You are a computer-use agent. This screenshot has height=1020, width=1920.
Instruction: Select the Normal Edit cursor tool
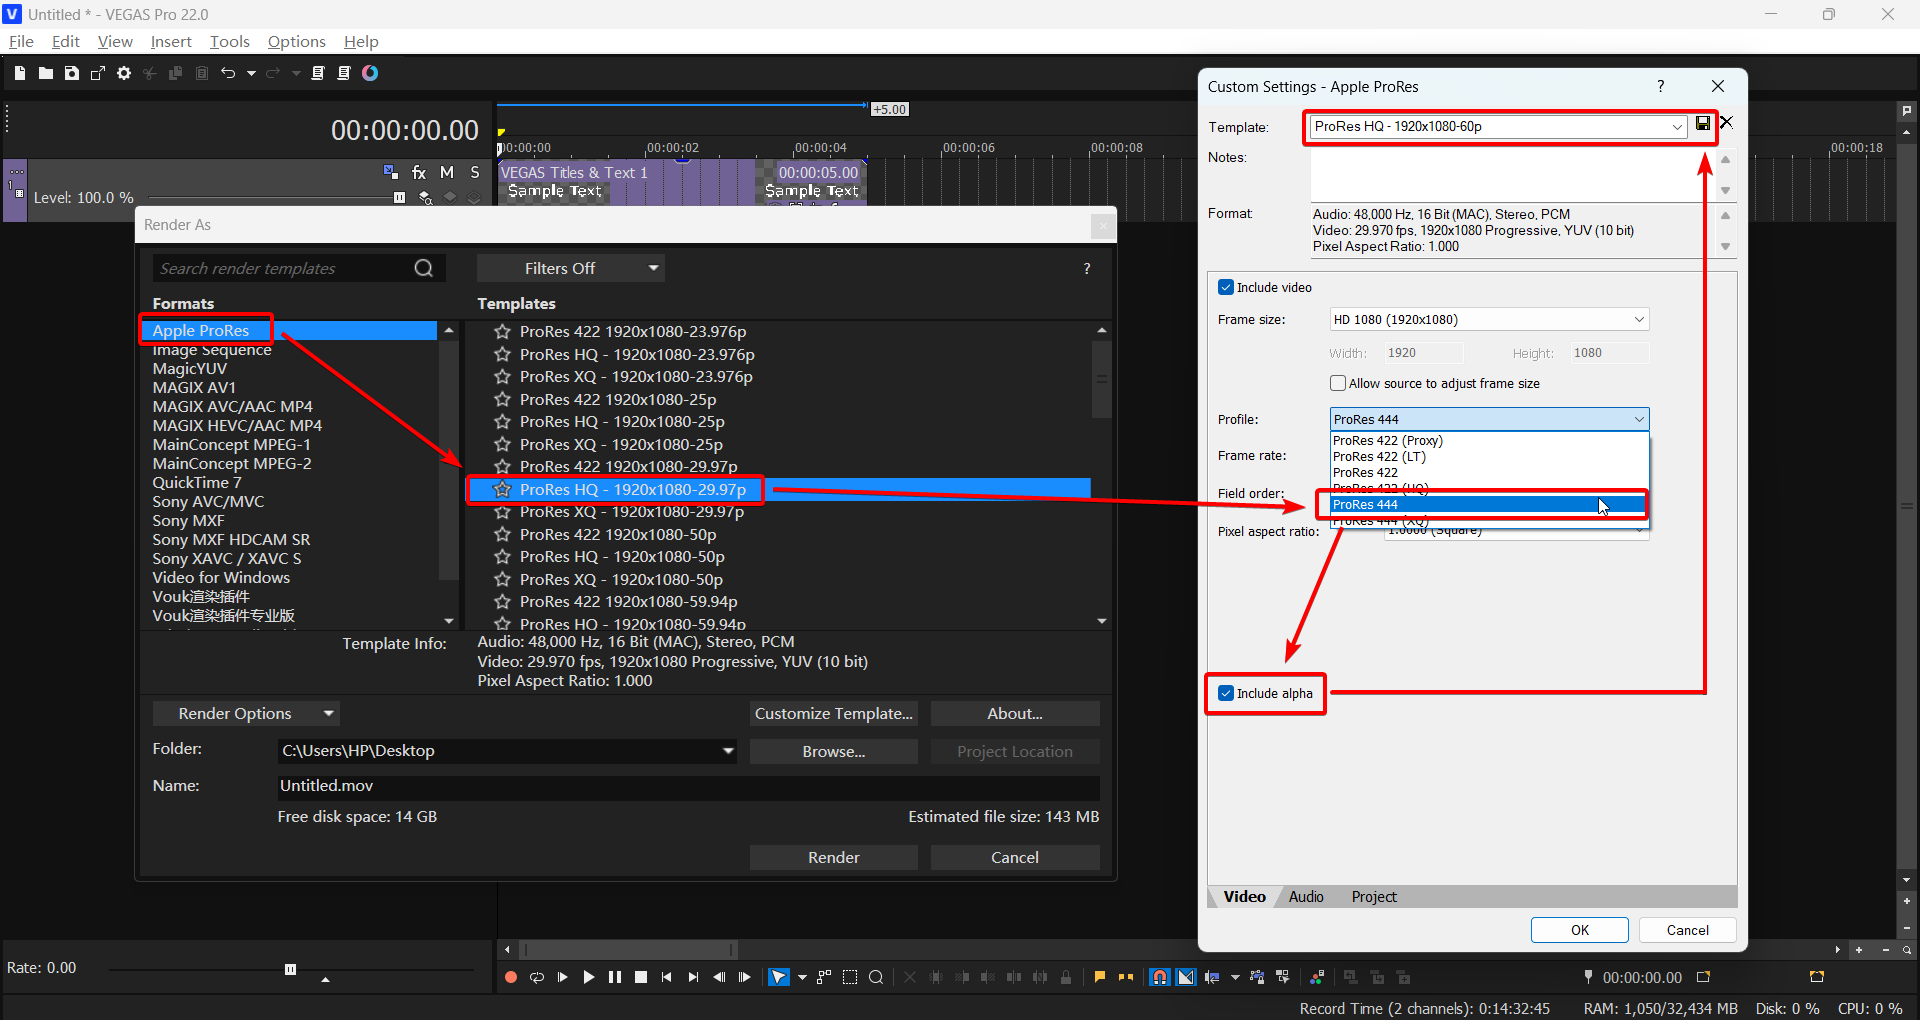779,977
